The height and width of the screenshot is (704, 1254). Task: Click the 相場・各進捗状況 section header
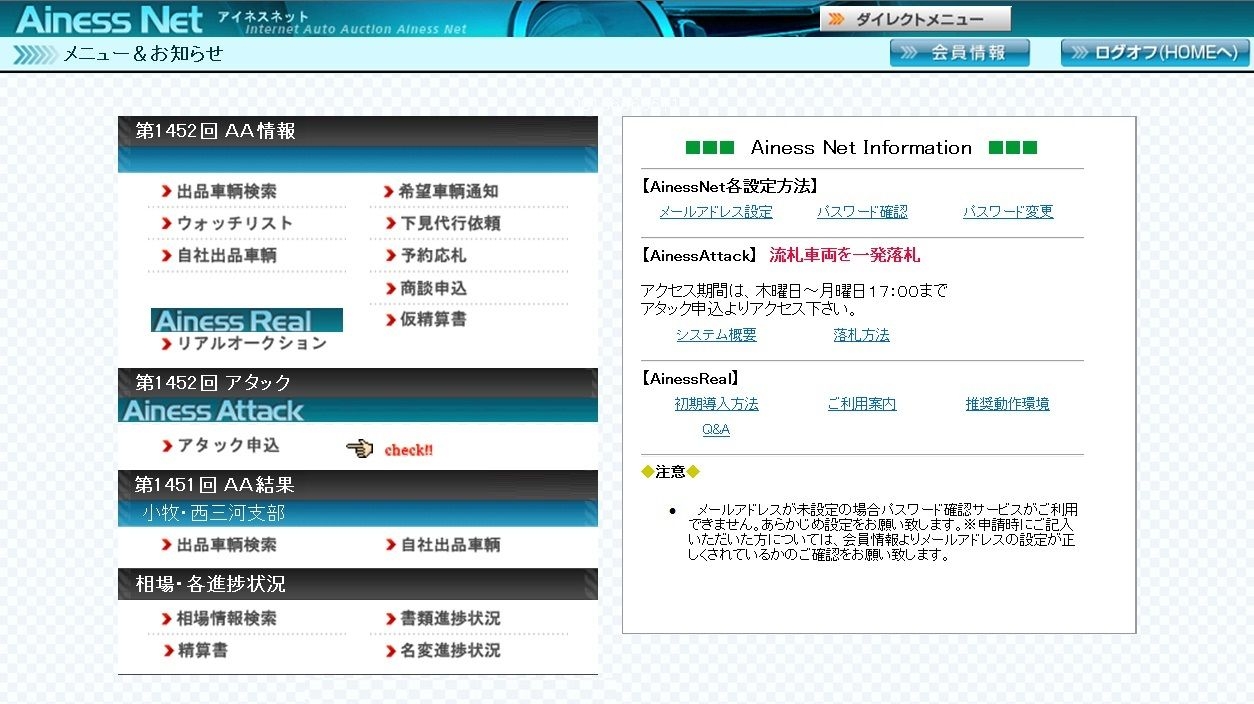358,584
